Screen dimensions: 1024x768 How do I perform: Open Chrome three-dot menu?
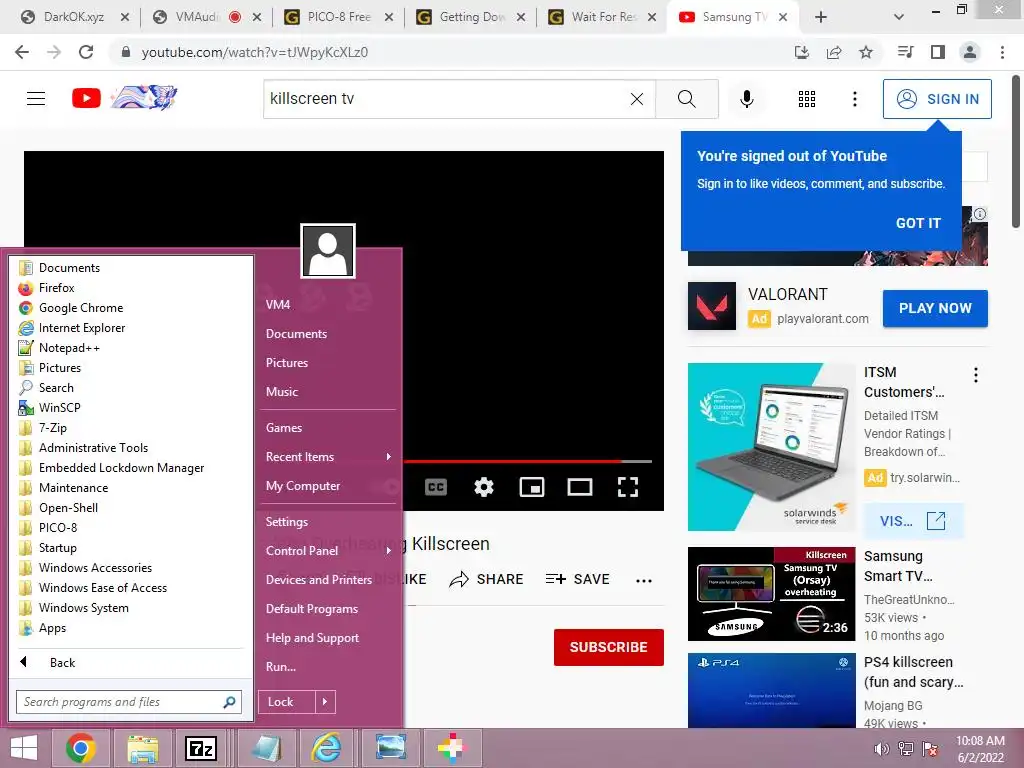(1002, 52)
